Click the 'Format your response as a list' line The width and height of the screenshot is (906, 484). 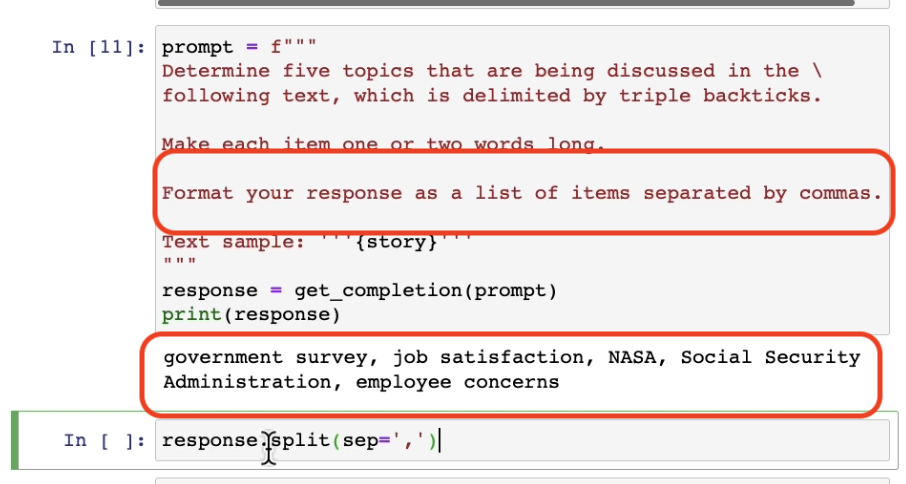pyautogui.click(x=520, y=193)
